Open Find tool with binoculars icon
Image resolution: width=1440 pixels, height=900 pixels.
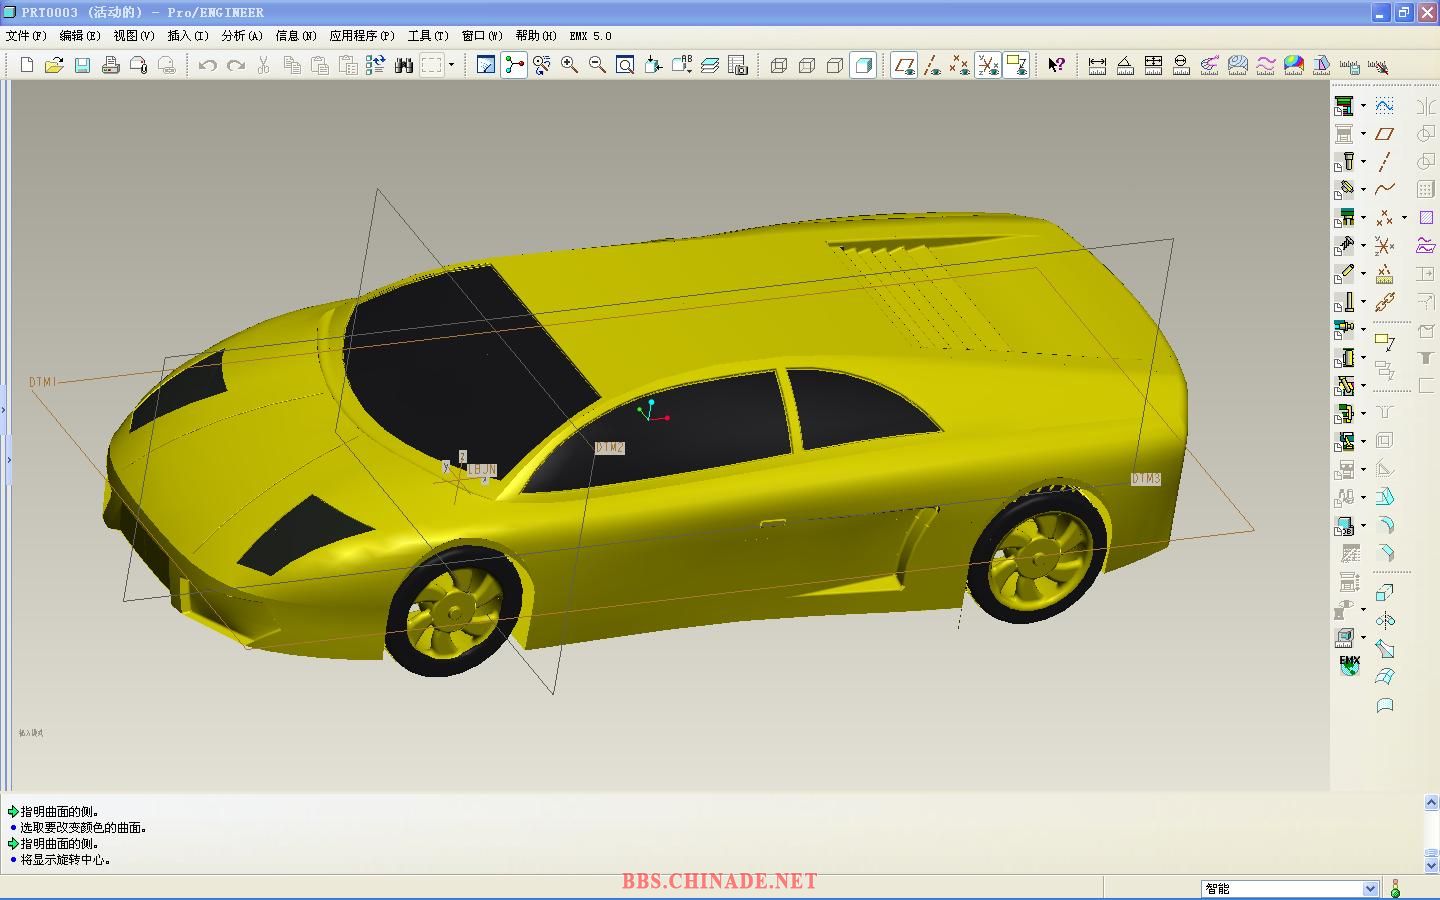(404, 65)
